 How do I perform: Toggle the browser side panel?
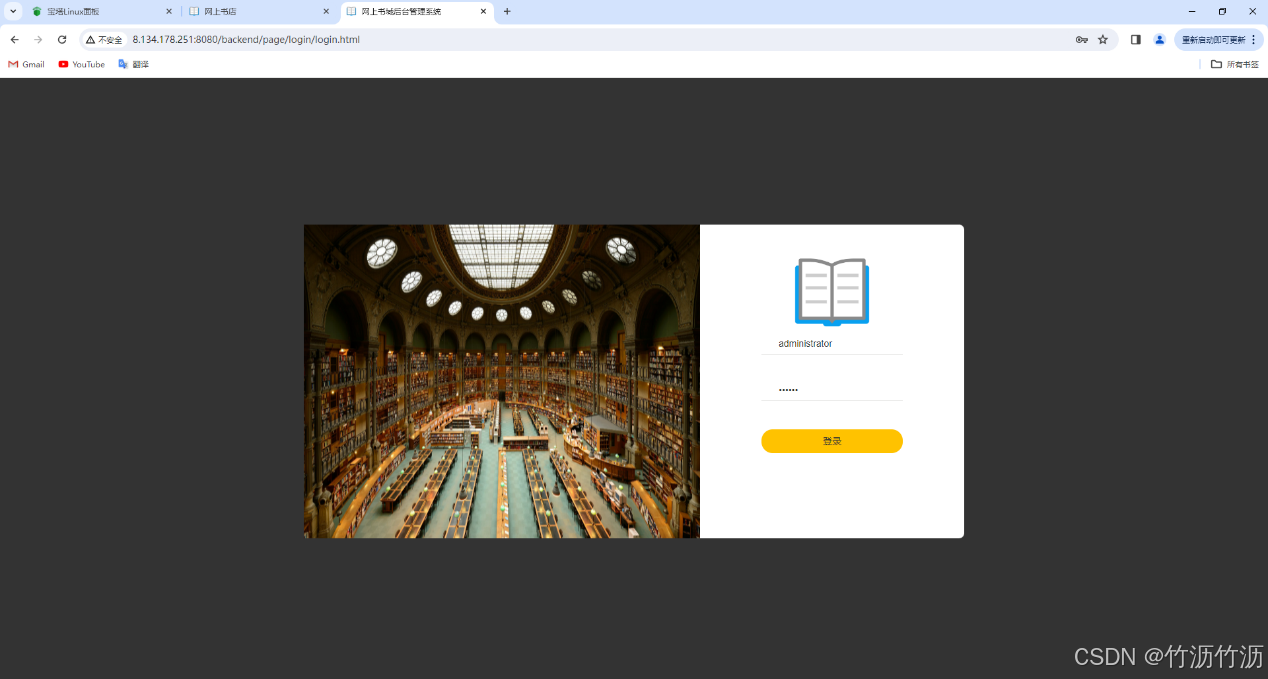(1135, 40)
